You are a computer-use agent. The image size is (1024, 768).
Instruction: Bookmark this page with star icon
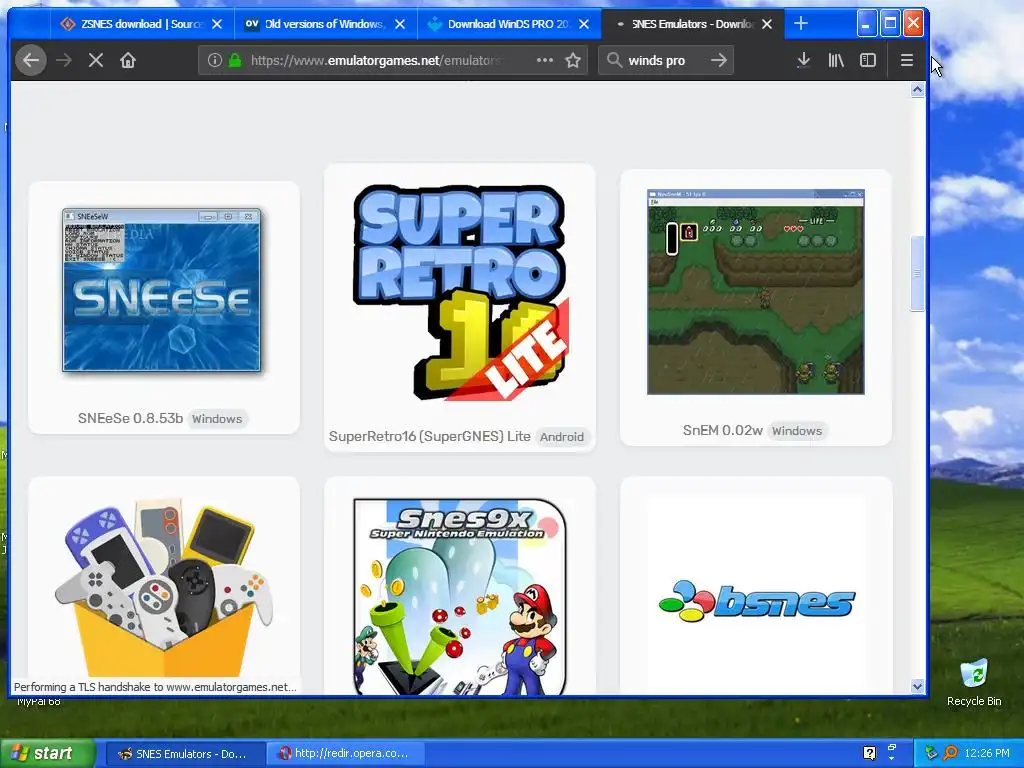(x=573, y=60)
